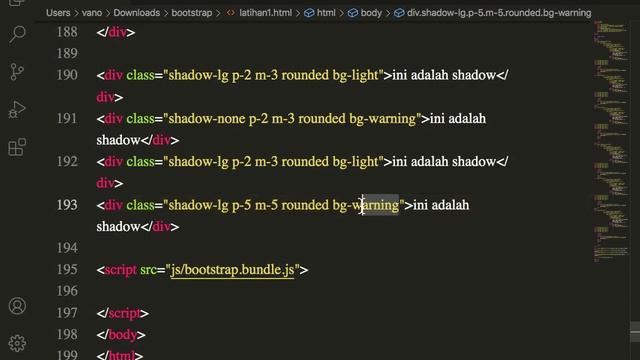Click line number 188 in gutter
The image size is (640, 360).
67,32
